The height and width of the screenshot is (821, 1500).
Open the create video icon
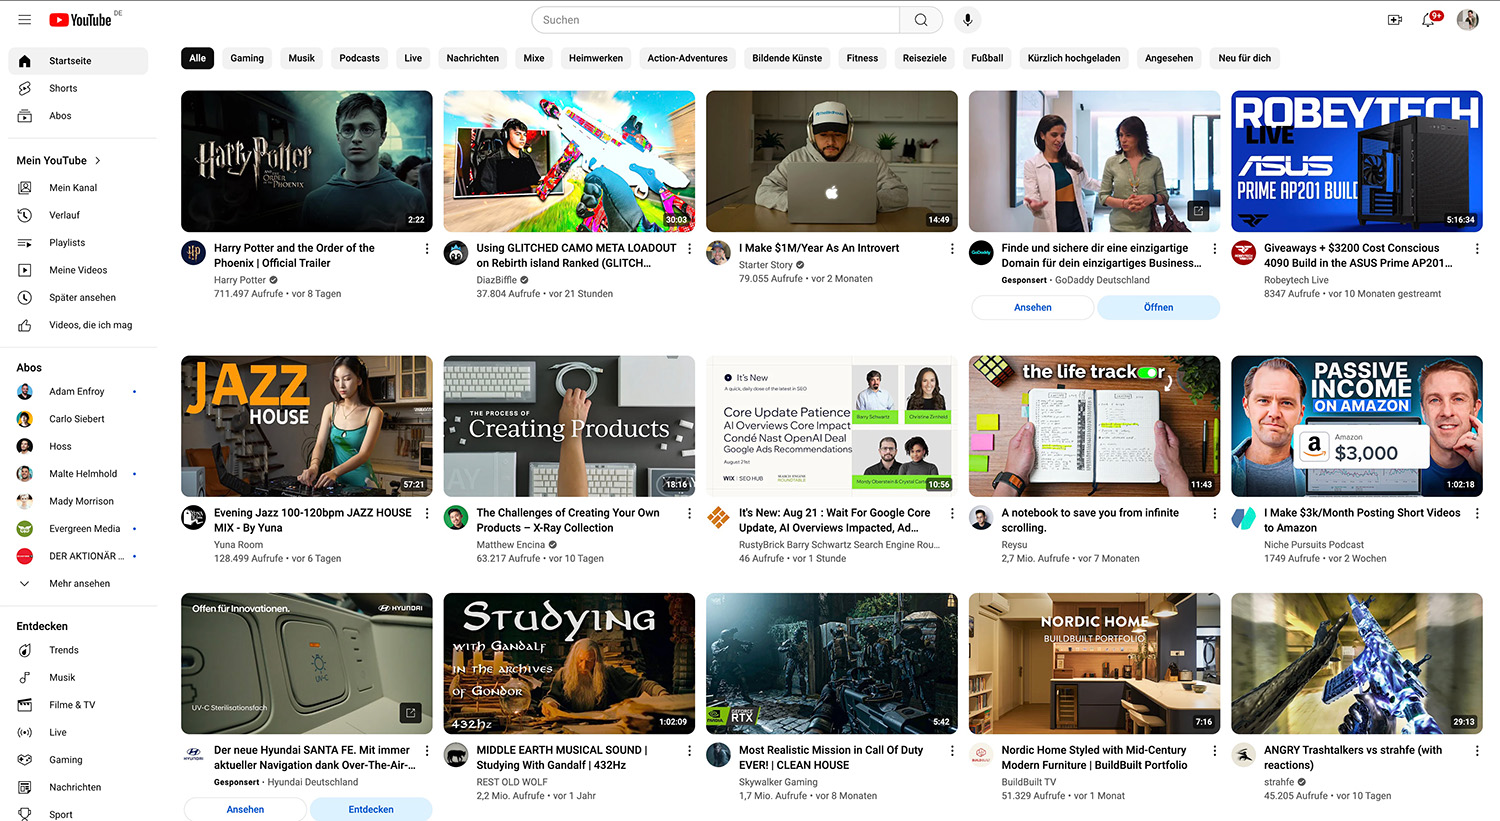coord(1394,20)
